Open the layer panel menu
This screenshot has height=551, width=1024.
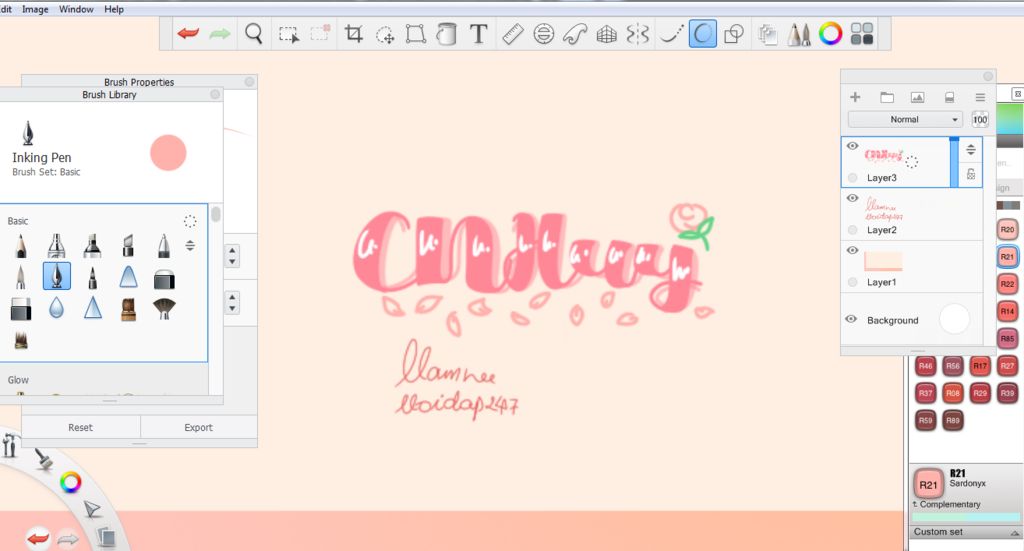point(980,97)
